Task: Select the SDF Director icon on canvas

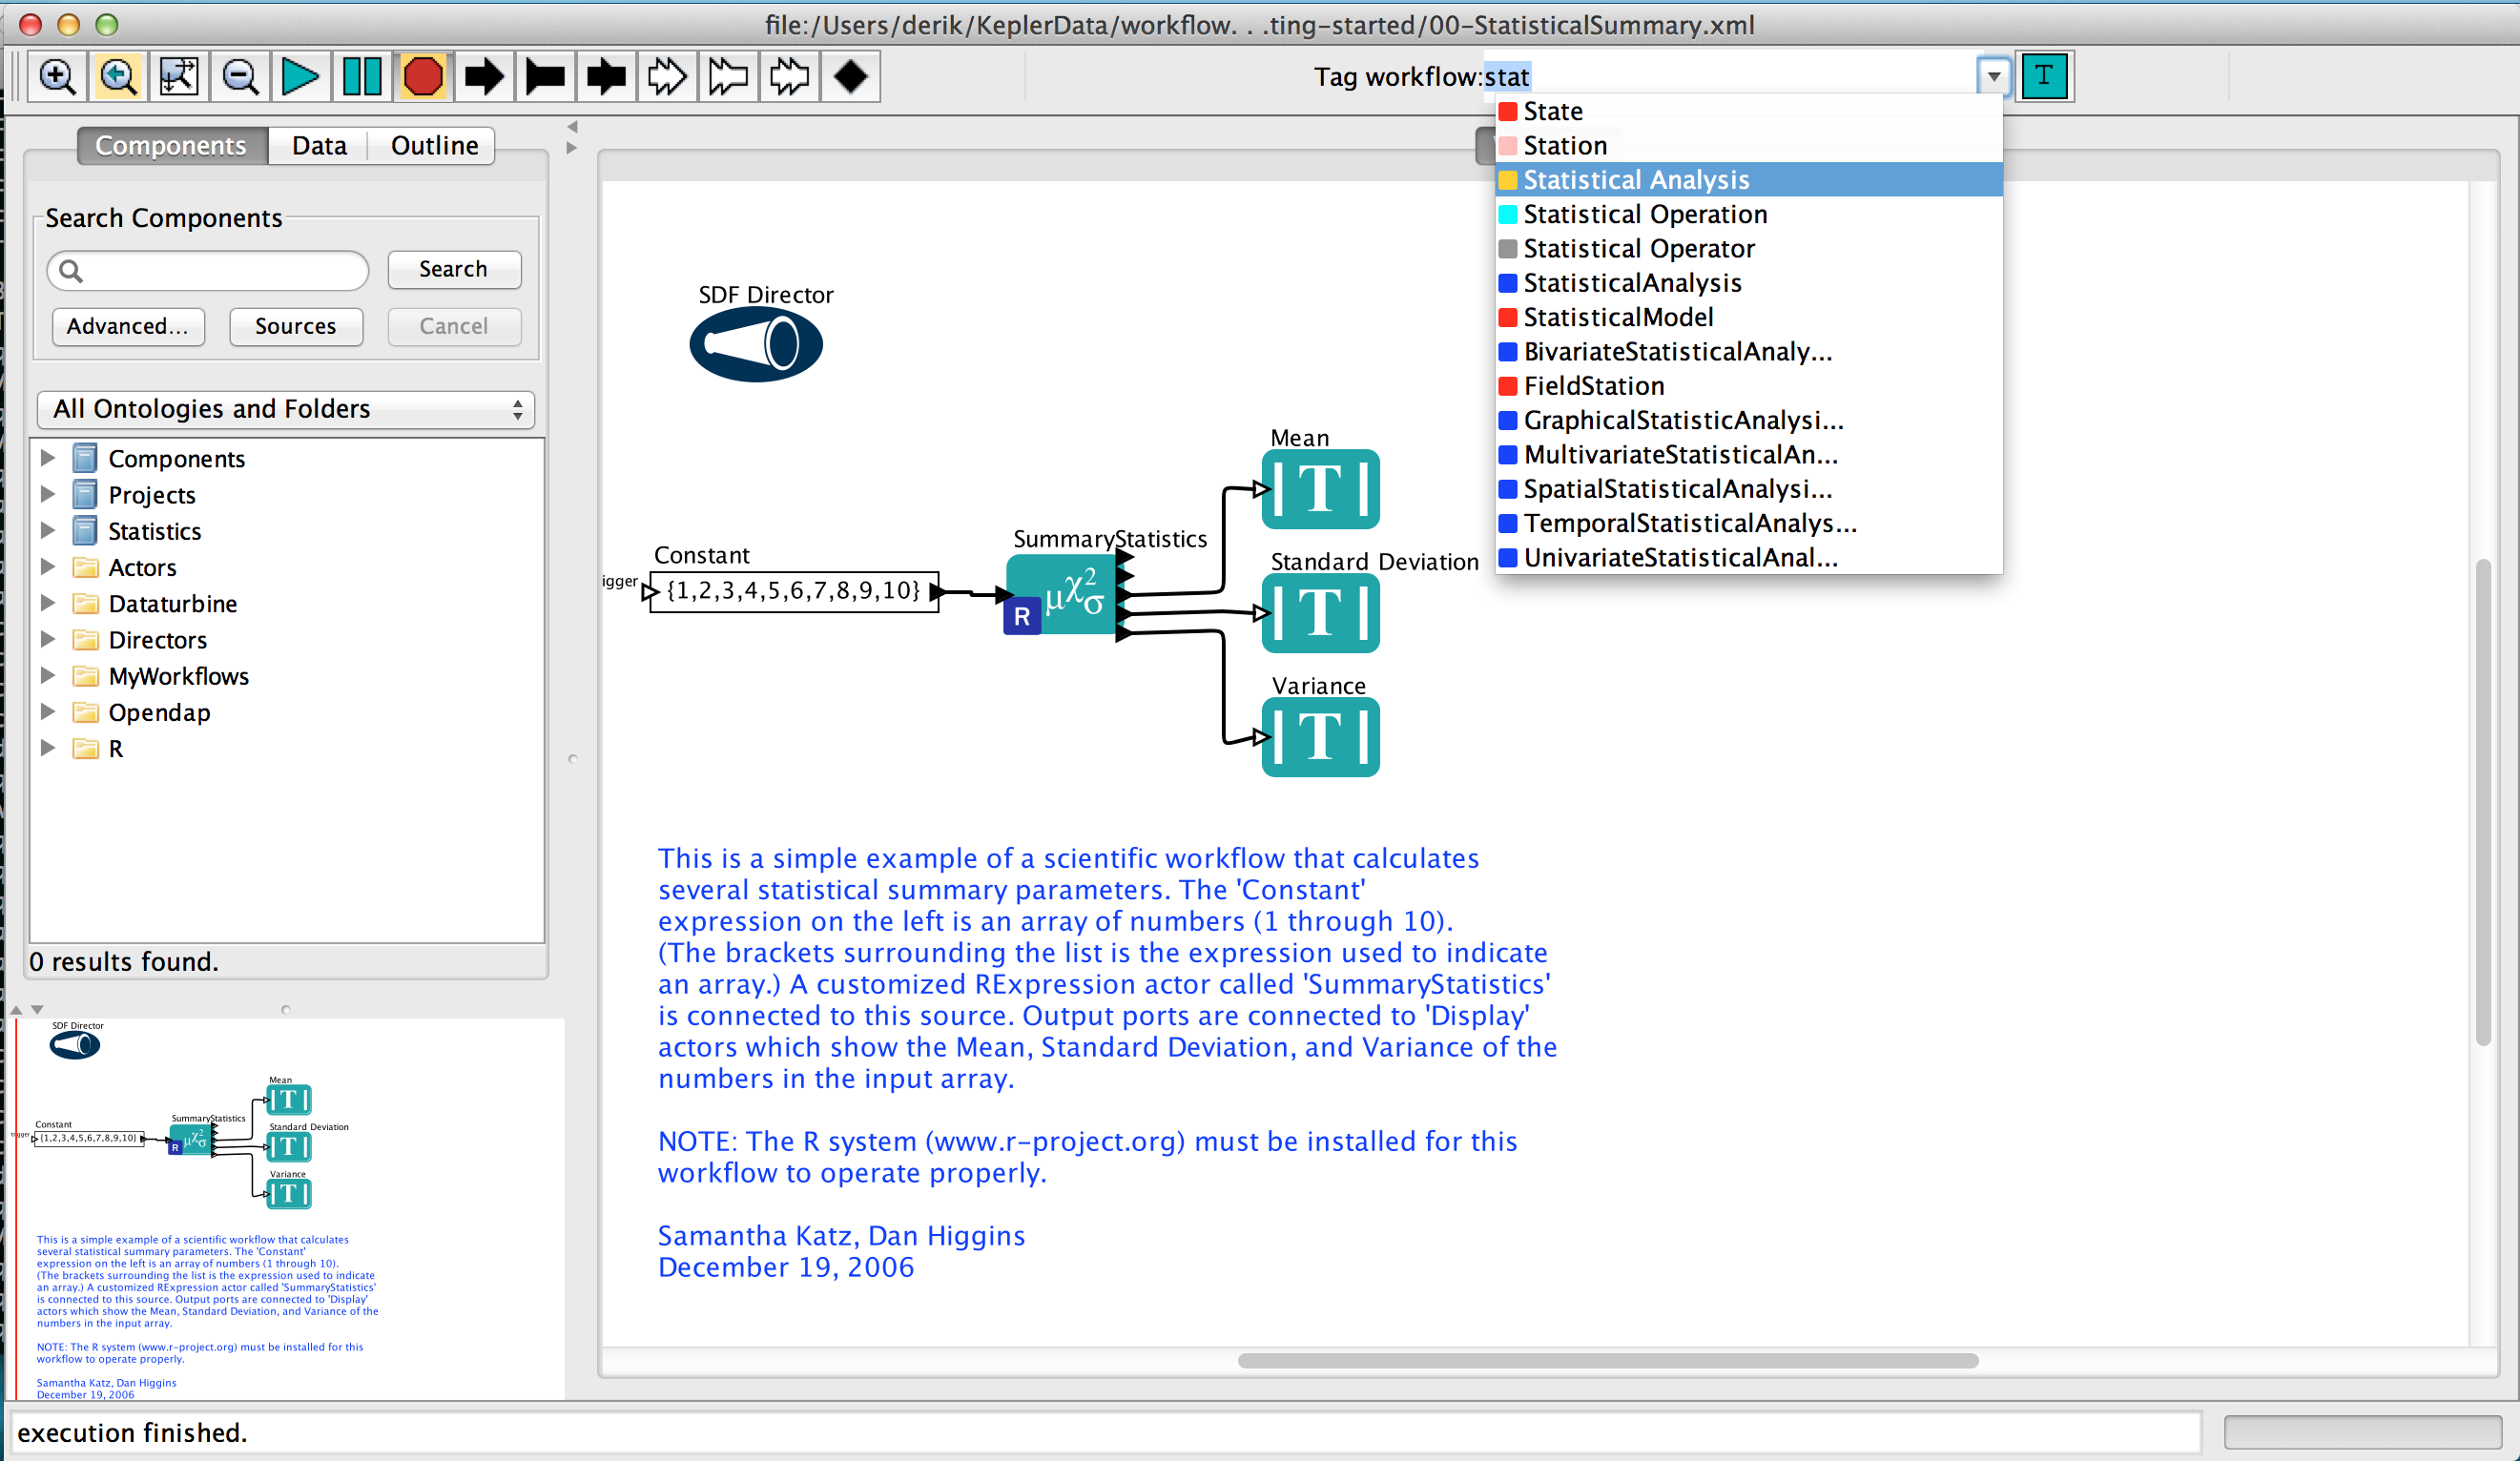Action: [x=756, y=344]
